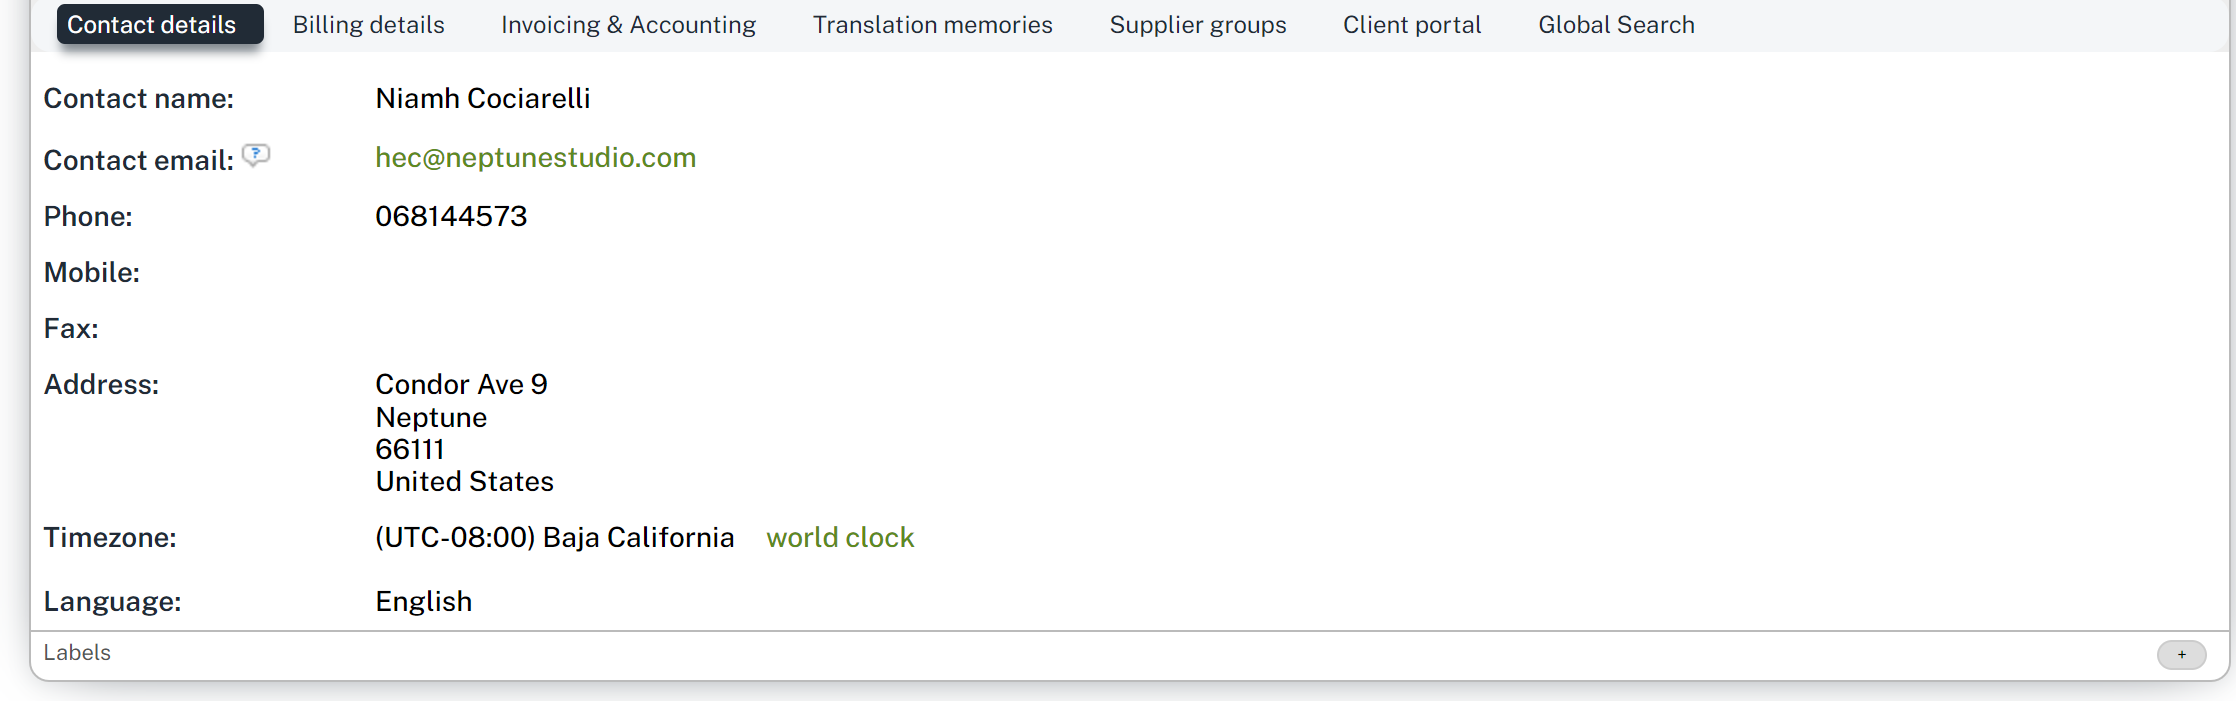Click the phone number 068144573

pos(451,217)
